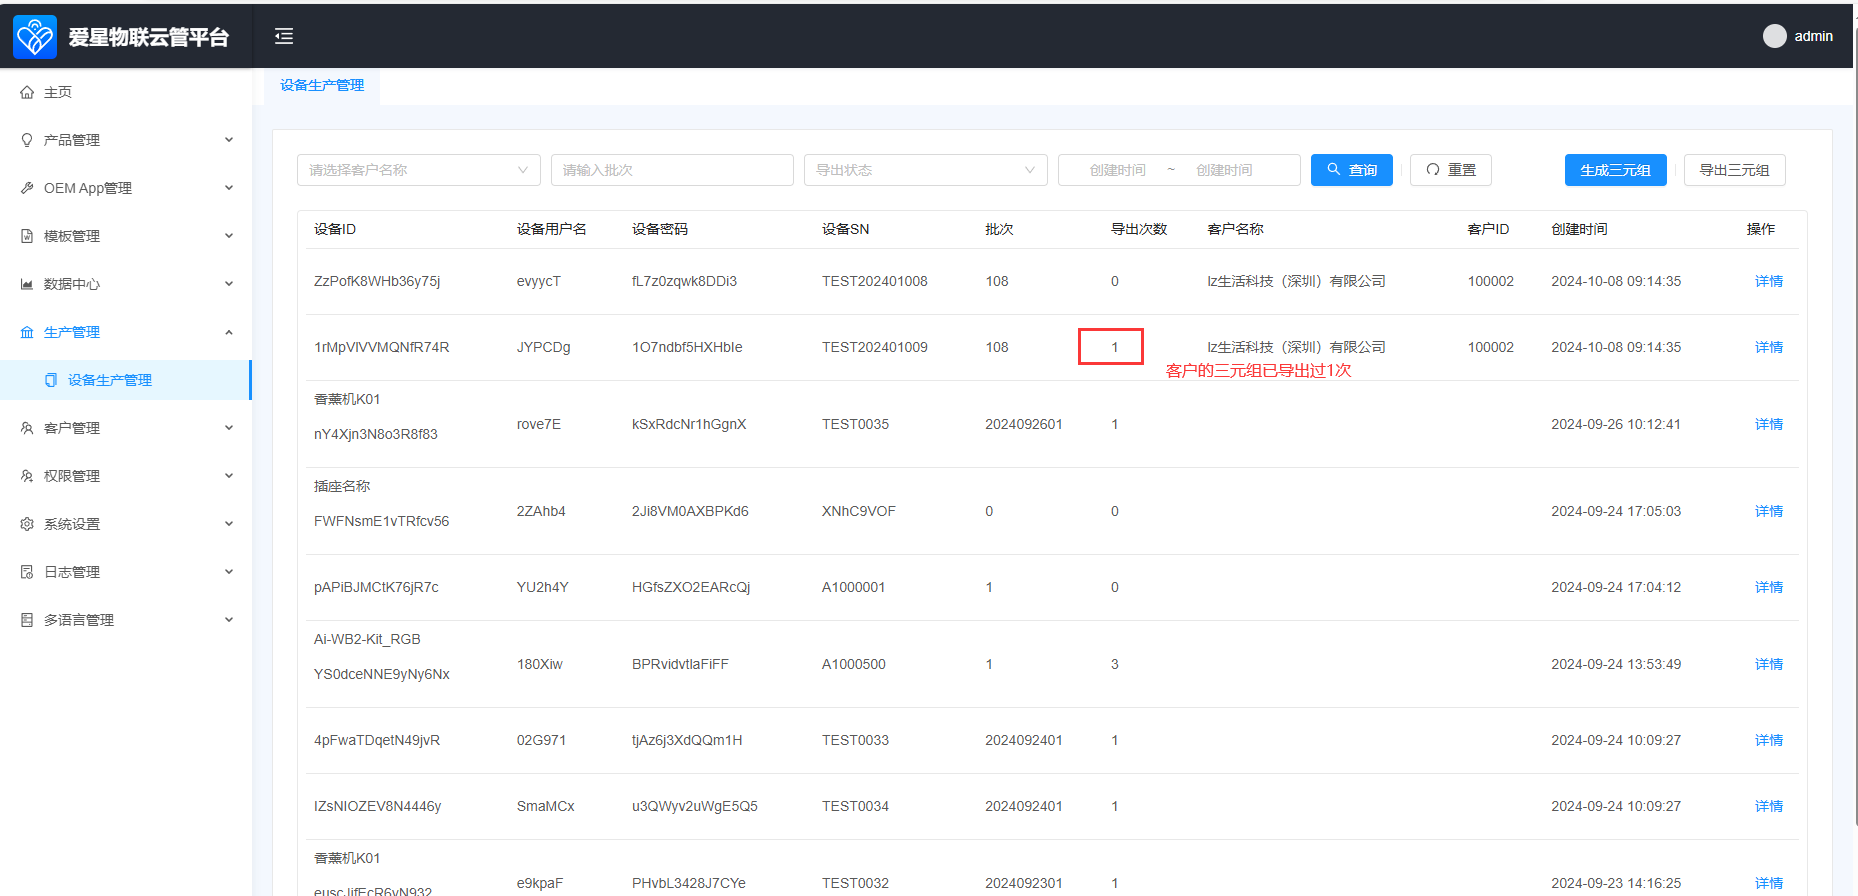
Task: Expand the 模板管理 chevron
Action: [x=229, y=236]
